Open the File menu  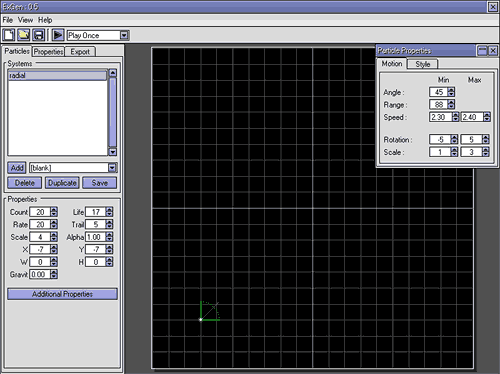(8, 20)
